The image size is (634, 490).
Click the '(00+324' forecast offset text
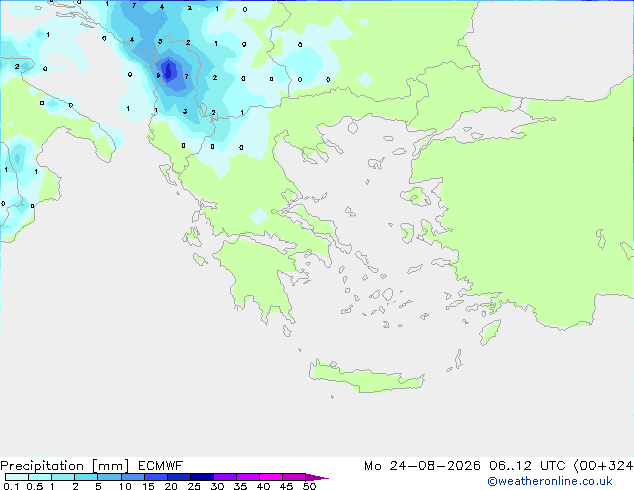tap(603, 466)
